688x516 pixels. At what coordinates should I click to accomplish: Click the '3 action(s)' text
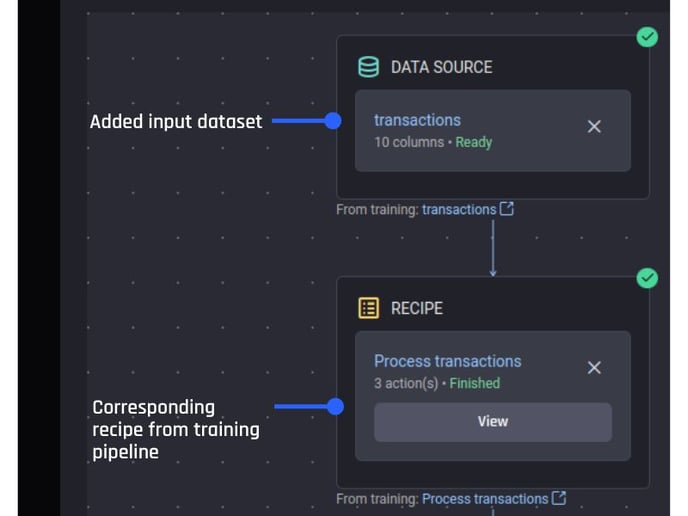(406, 383)
